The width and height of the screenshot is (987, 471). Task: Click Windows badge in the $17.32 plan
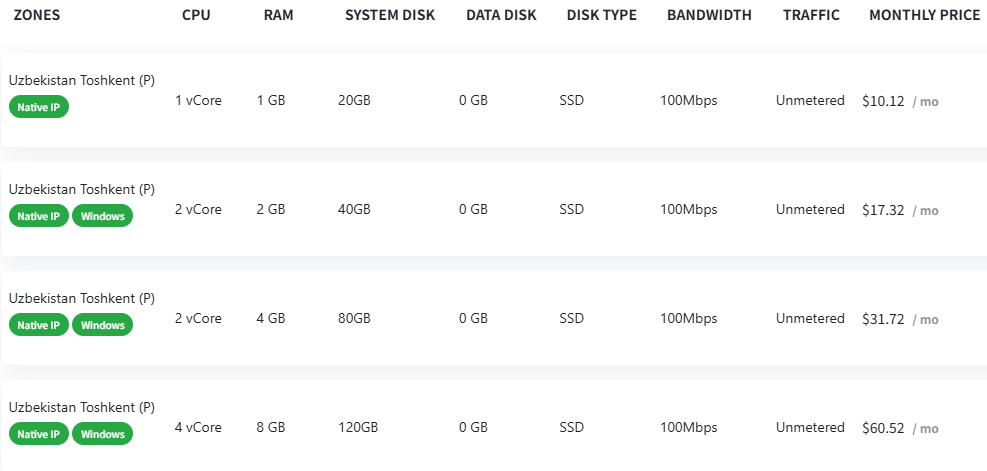tap(102, 216)
